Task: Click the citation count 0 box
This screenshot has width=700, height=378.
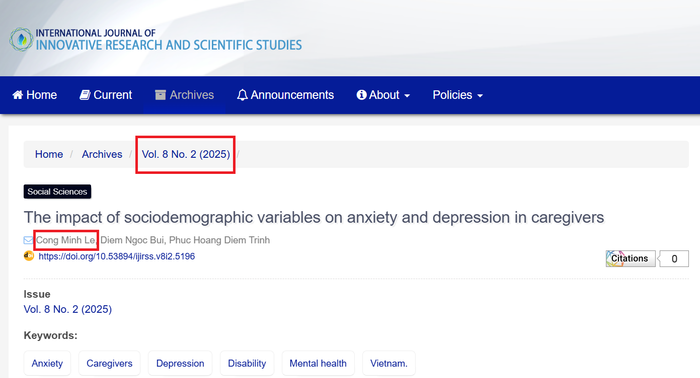Action: pos(674,258)
